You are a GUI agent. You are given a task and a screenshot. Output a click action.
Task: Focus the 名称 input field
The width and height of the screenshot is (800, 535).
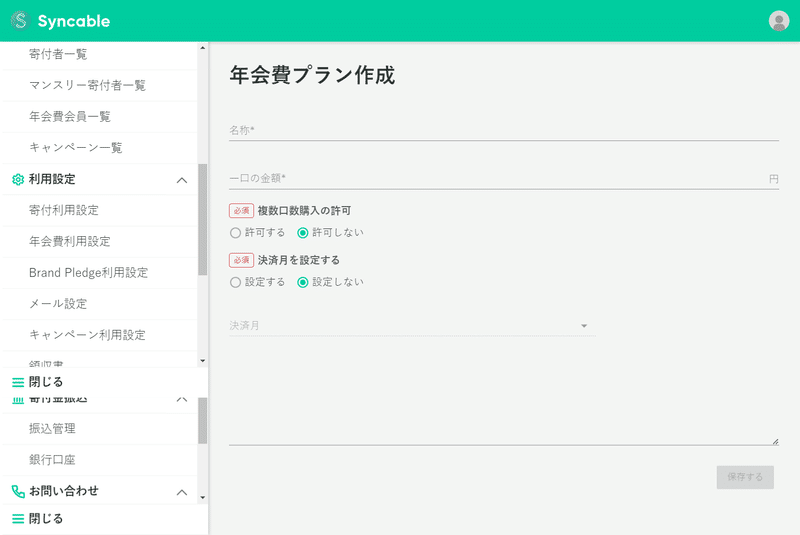[x=504, y=131]
